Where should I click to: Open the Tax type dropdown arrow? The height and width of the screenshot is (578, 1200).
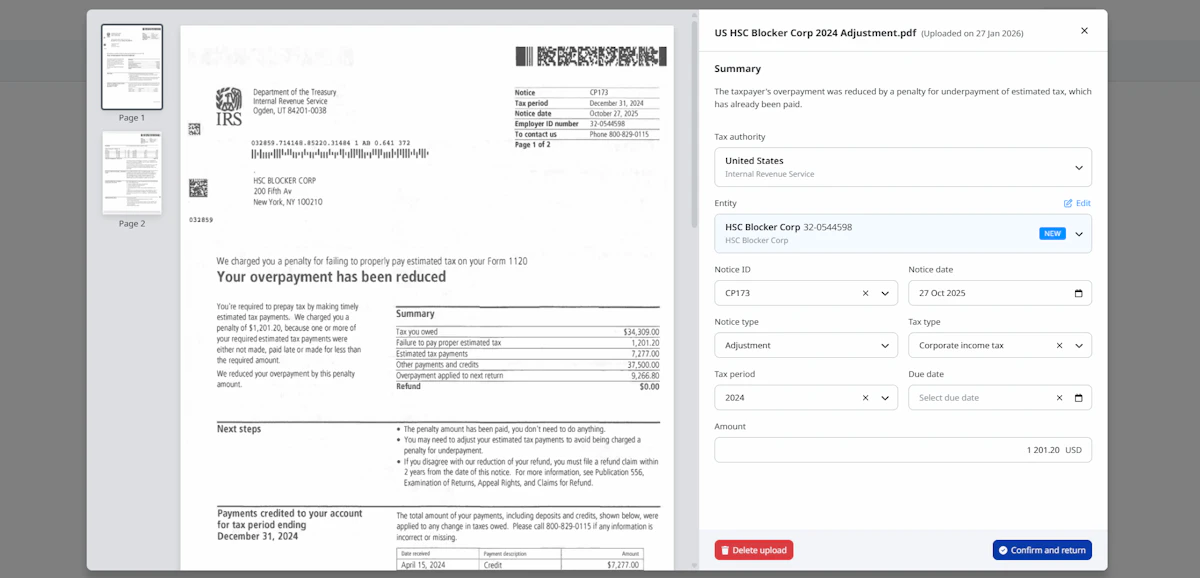pos(1079,345)
